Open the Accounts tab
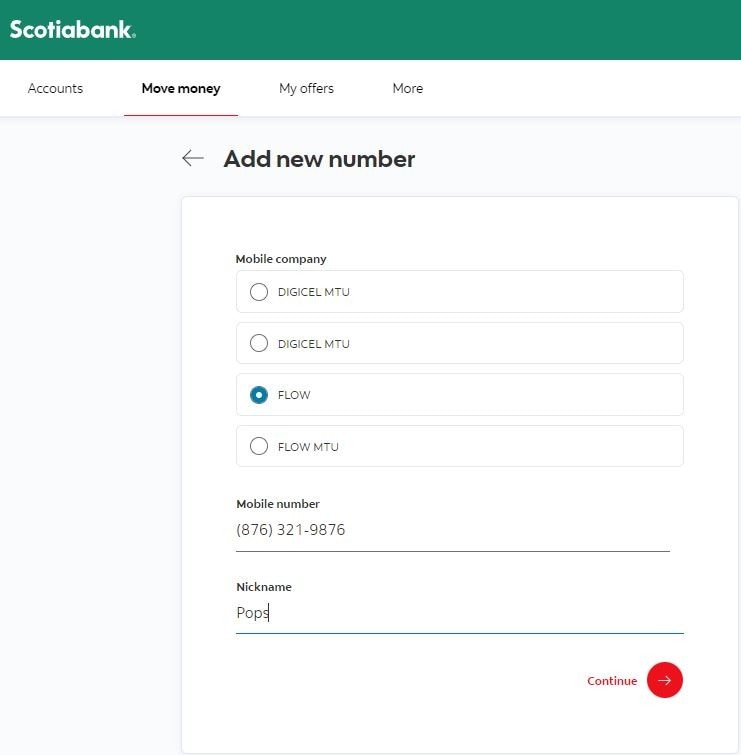741x755 pixels. click(55, 89)
